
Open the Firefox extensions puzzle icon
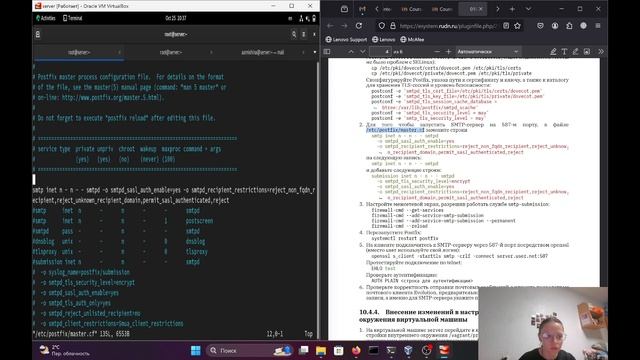pos(569,26)
